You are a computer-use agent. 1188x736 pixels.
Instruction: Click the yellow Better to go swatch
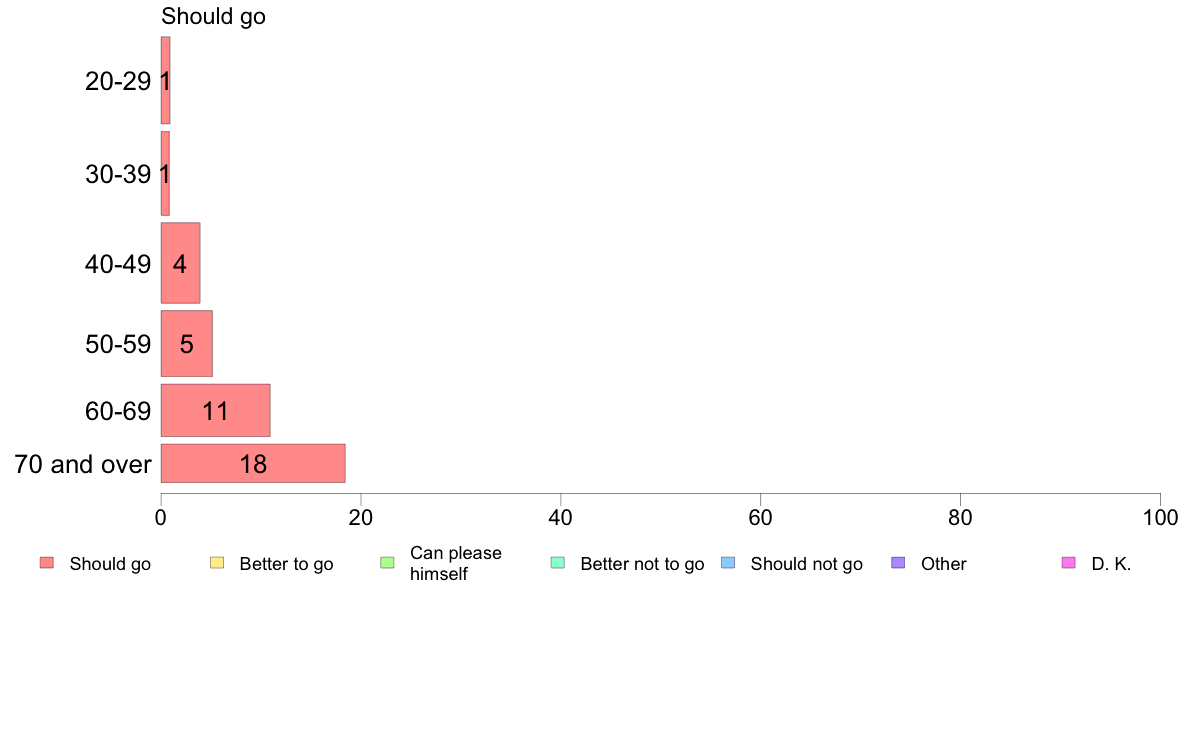tap(217, 562)
